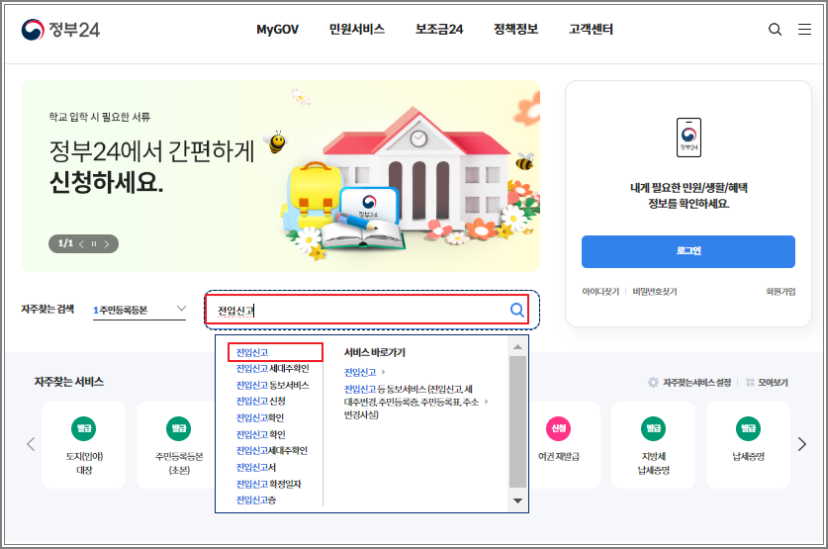Image resolution: width=828 pixels, height=549 pixels.
Task: Click the suggestion list scrollbar thumb
Action: pyautogui.click(x=518, y=421)
